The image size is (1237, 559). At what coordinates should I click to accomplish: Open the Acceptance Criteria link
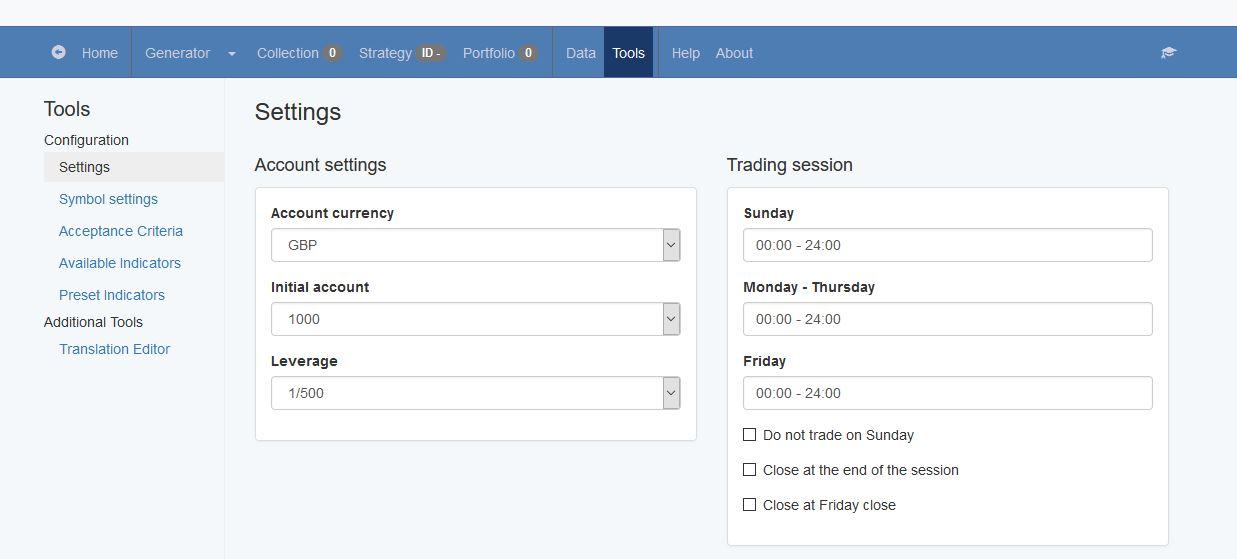(x=121, y=231)
